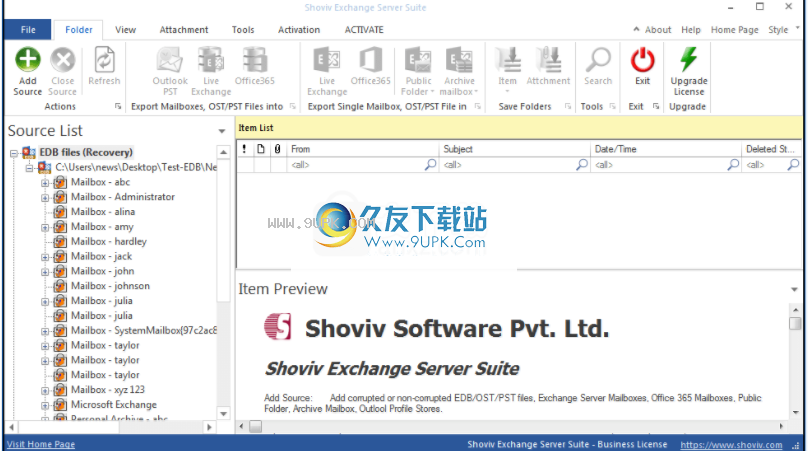
Task: Expand the Mailbox - Administrator node
Action: point(45,197)
